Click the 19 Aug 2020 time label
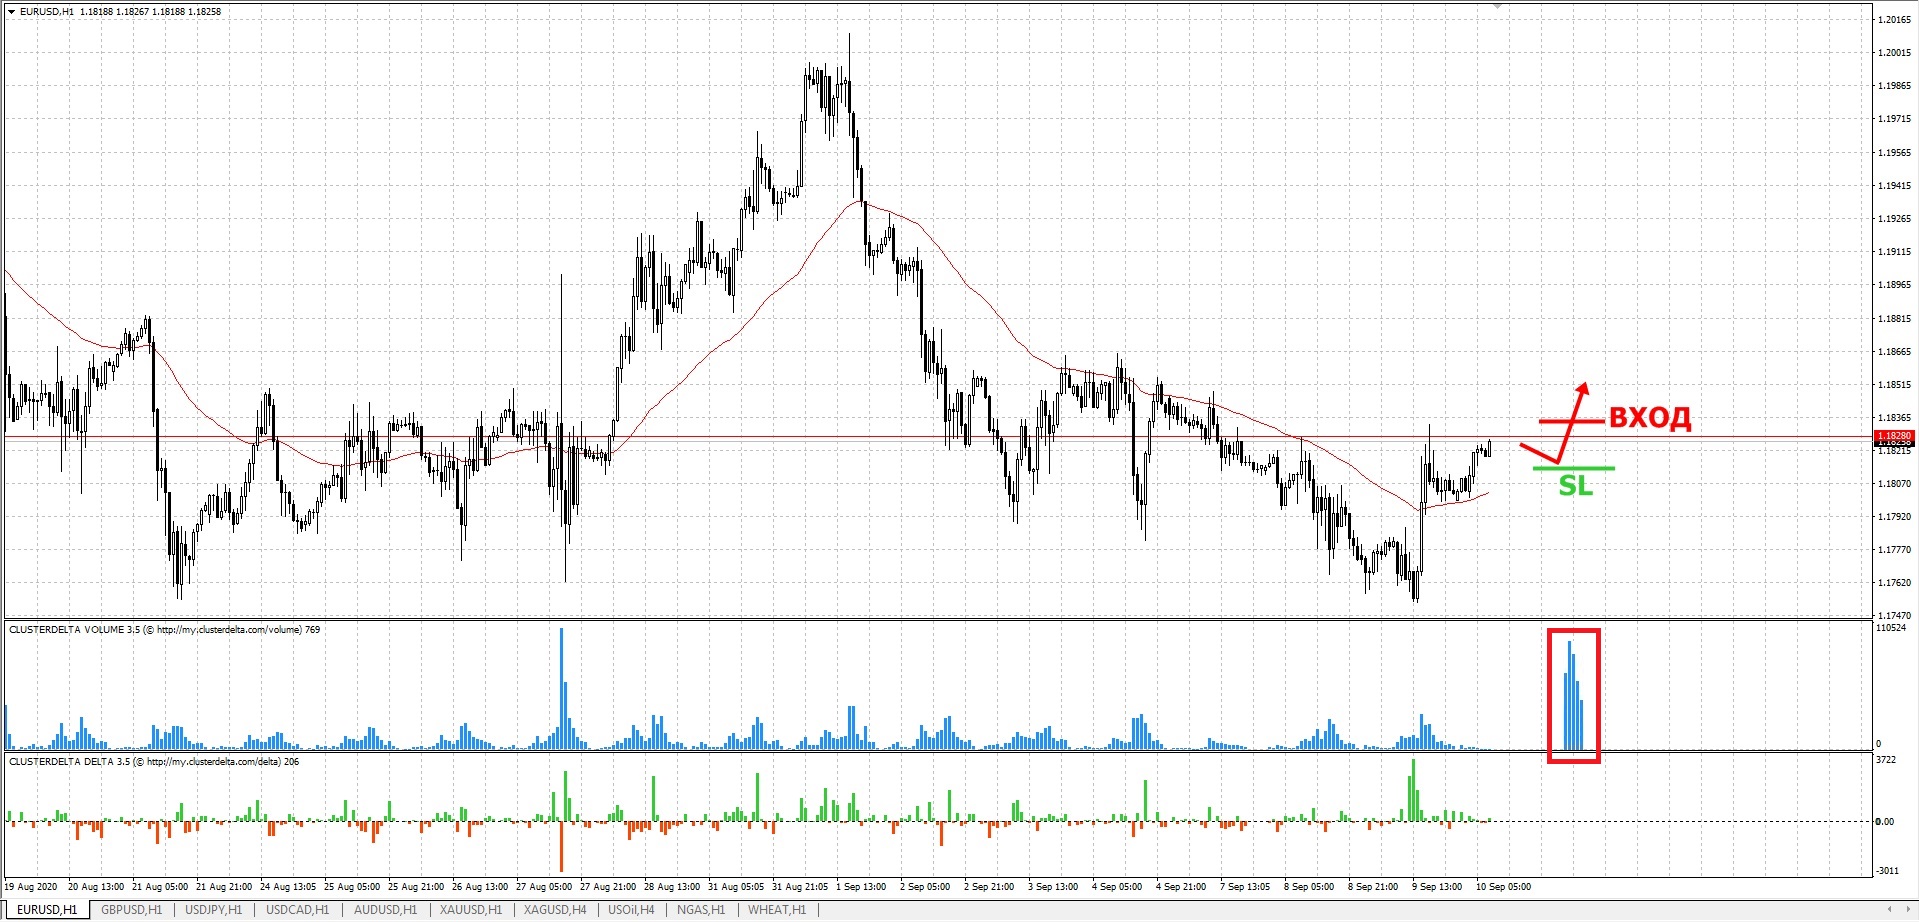This screenshot has height=922, width=1919. pos(32,887)
